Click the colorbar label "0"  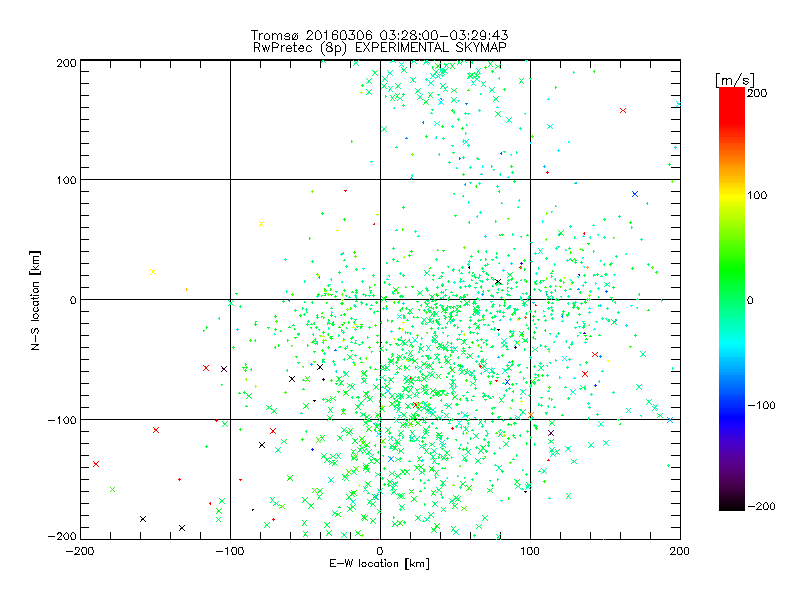(x=750, y=300)
